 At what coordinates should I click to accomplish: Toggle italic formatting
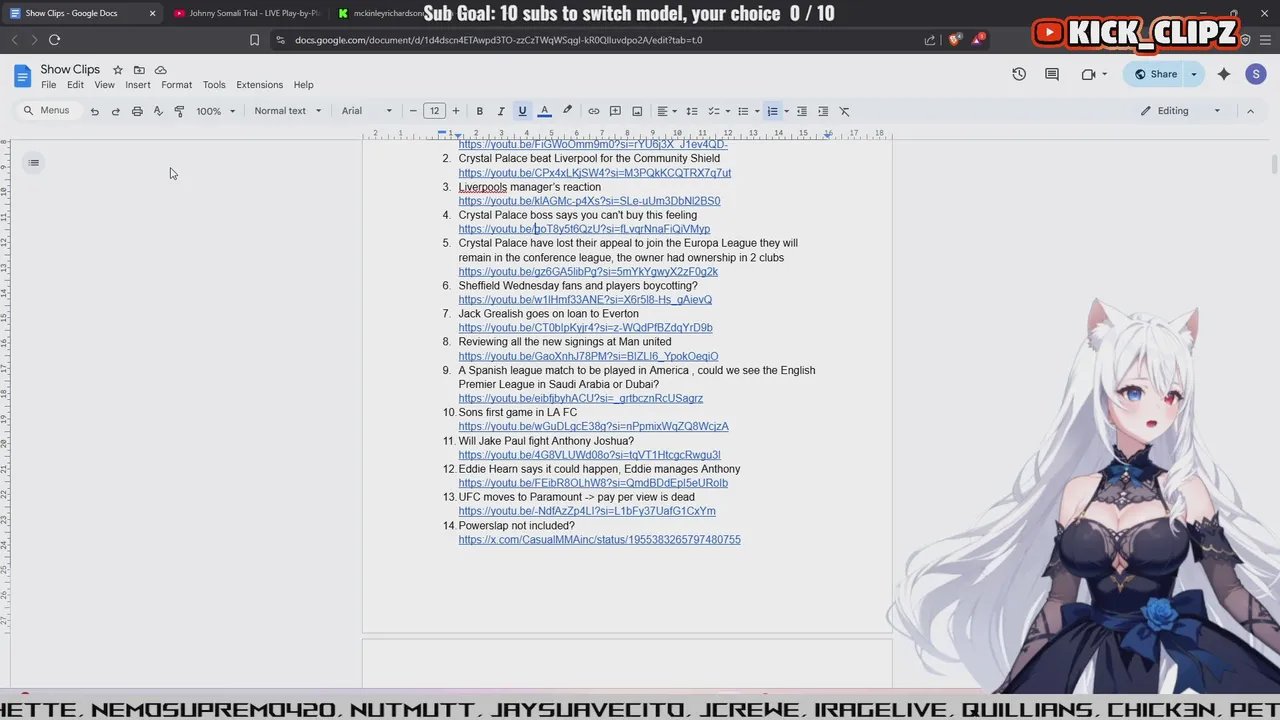501,111
